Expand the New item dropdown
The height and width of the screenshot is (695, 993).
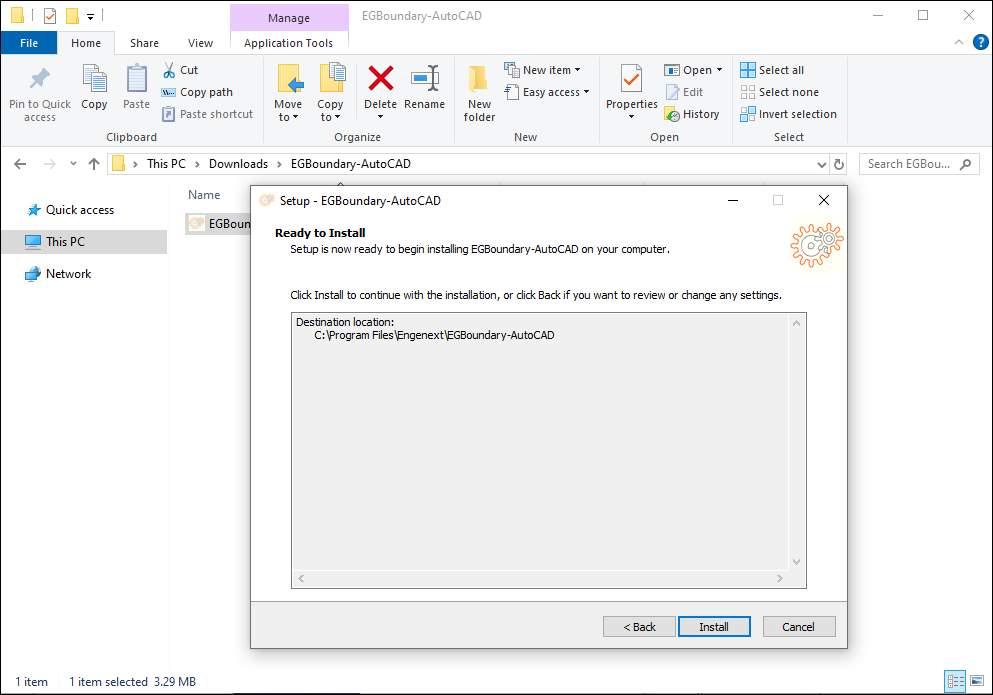[577, 70]
